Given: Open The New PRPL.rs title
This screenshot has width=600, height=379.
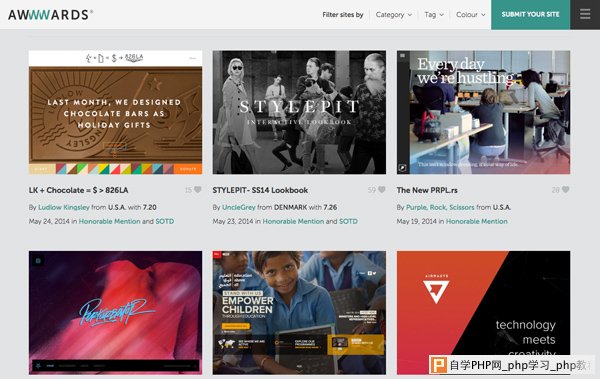Looking at the screenshot, I should [x=427, y=190].
